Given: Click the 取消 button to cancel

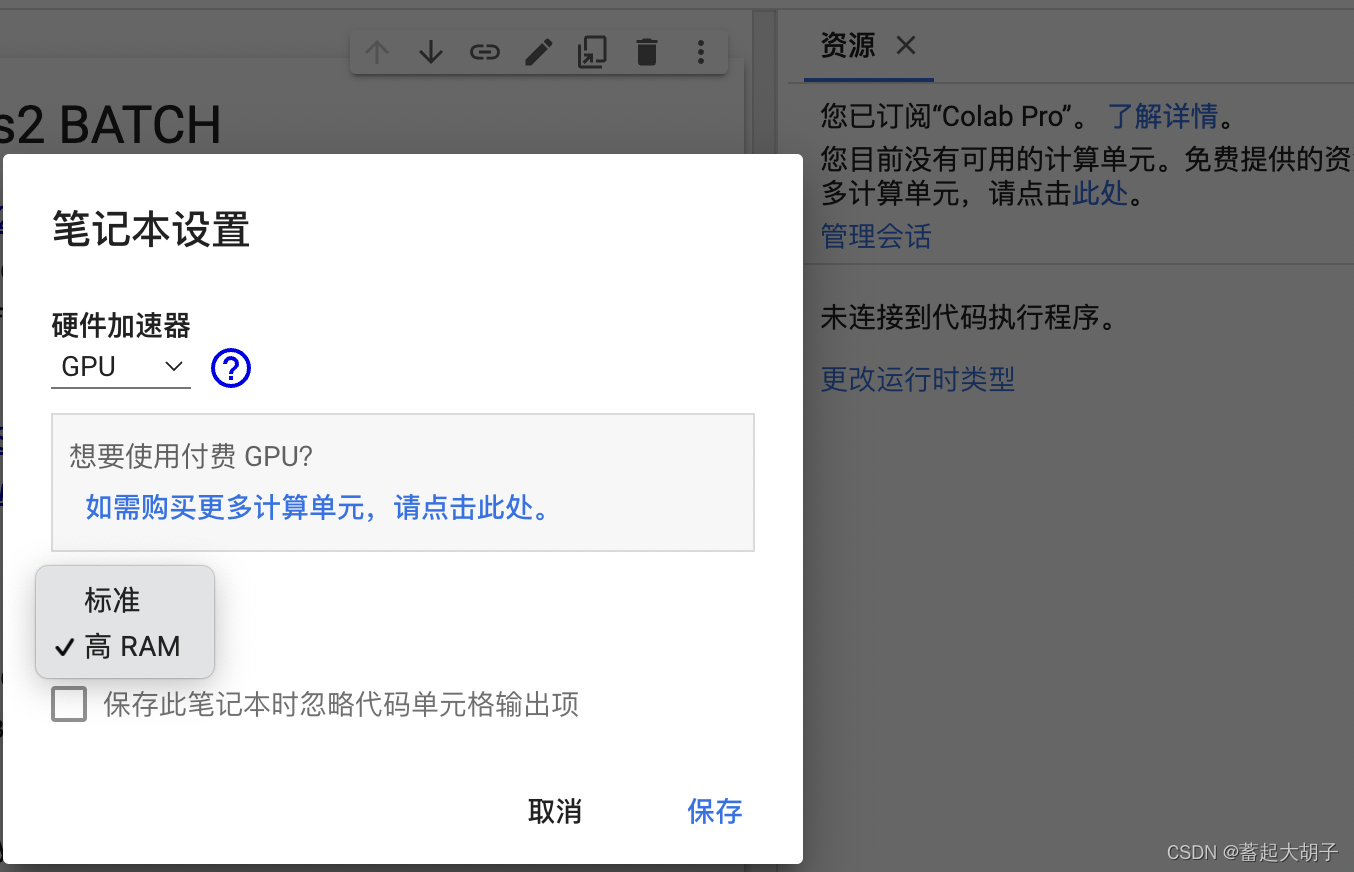Looking at the screenshot, I should (554, 811).
